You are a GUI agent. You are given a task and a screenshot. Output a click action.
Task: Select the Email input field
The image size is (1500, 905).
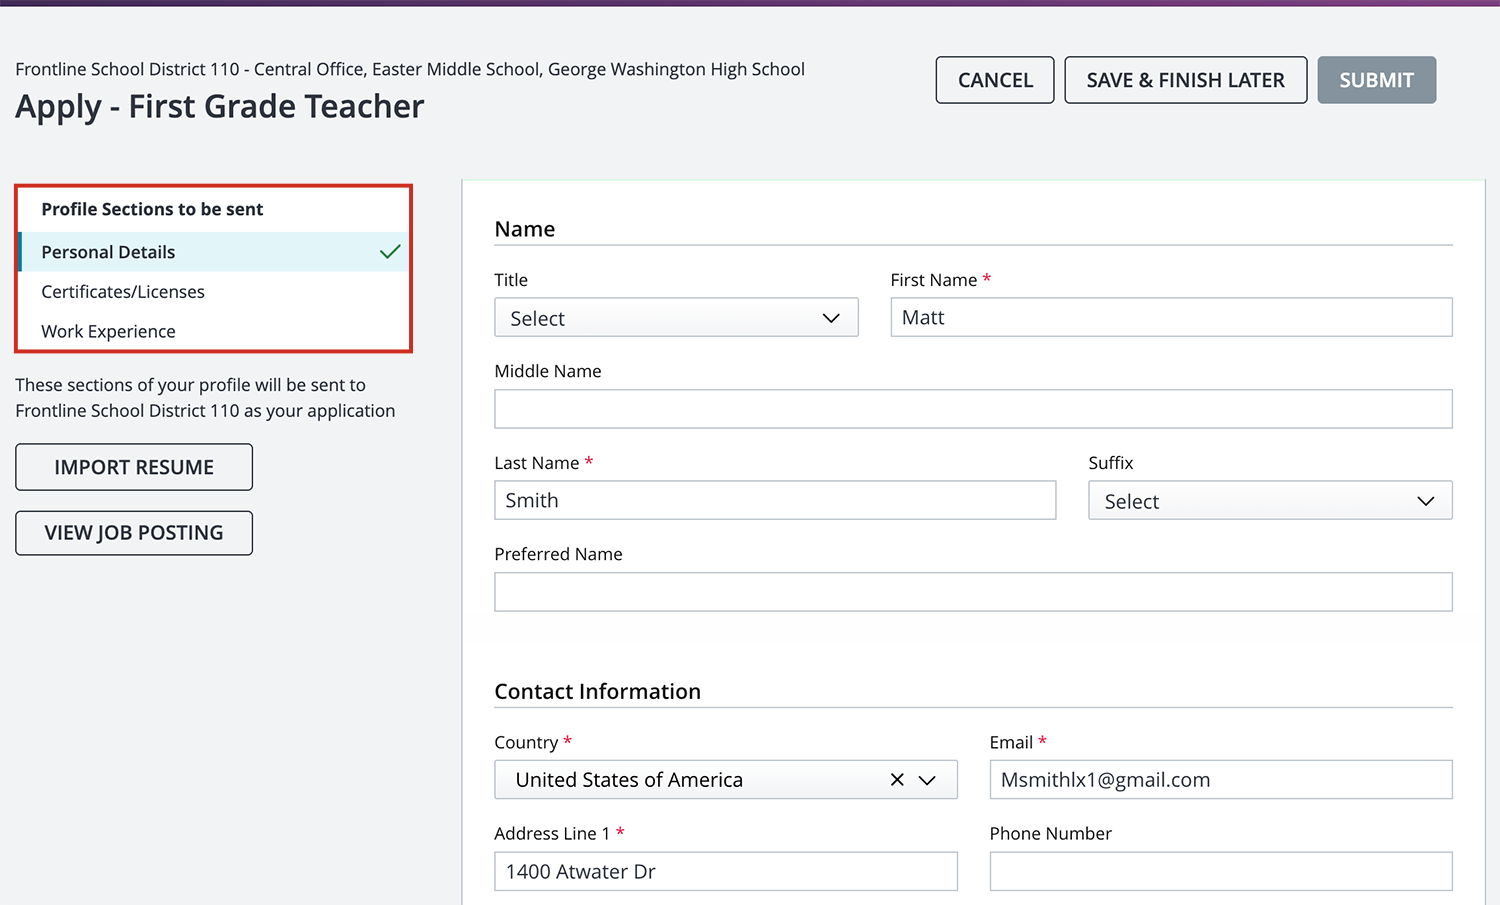[x=1220, y=780]
